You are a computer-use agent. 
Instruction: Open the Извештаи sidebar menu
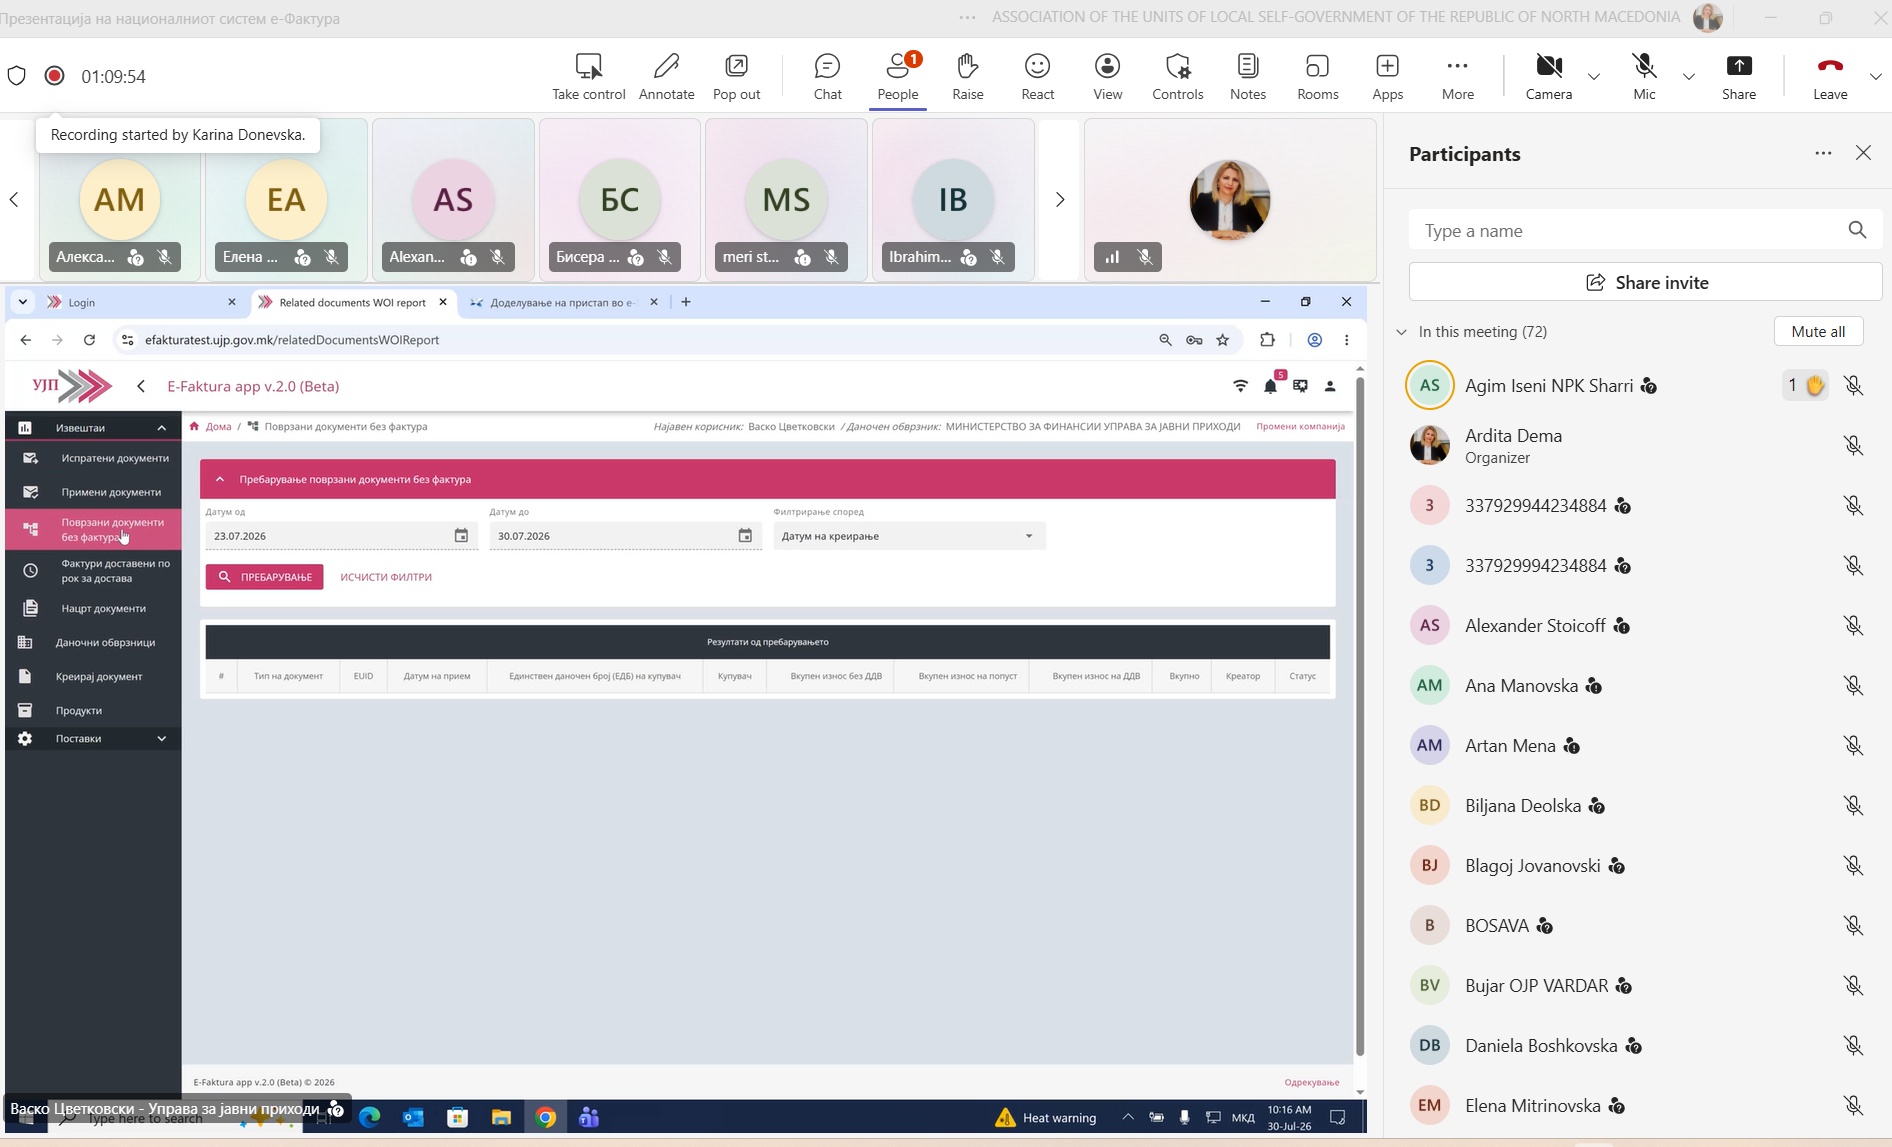93,428
